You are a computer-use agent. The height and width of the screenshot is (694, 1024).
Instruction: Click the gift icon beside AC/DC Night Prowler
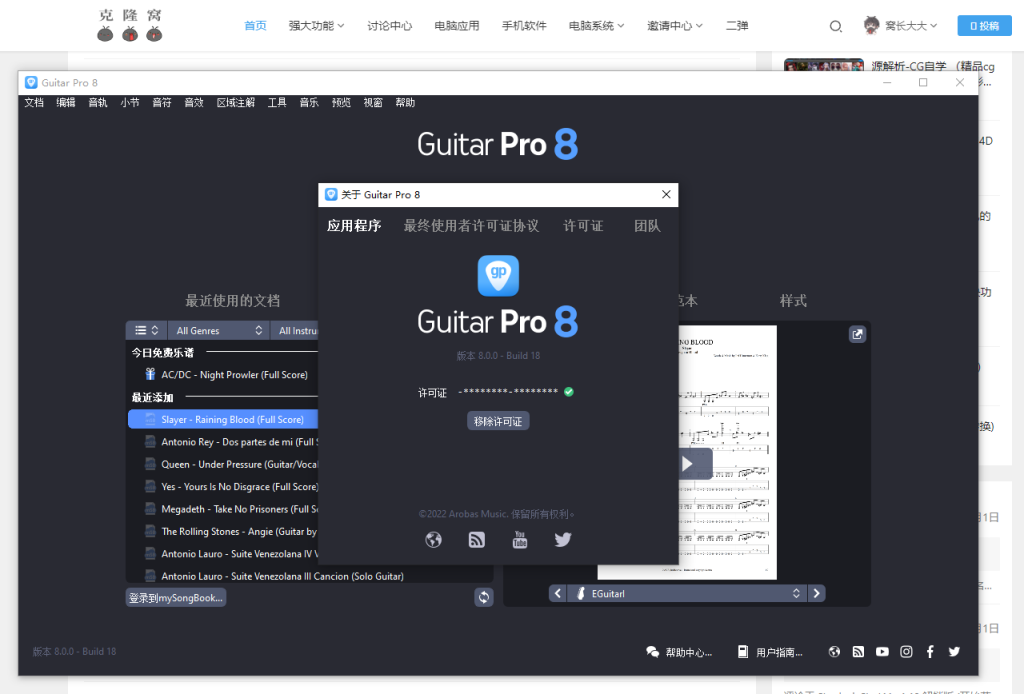click(x=150, y=374)
